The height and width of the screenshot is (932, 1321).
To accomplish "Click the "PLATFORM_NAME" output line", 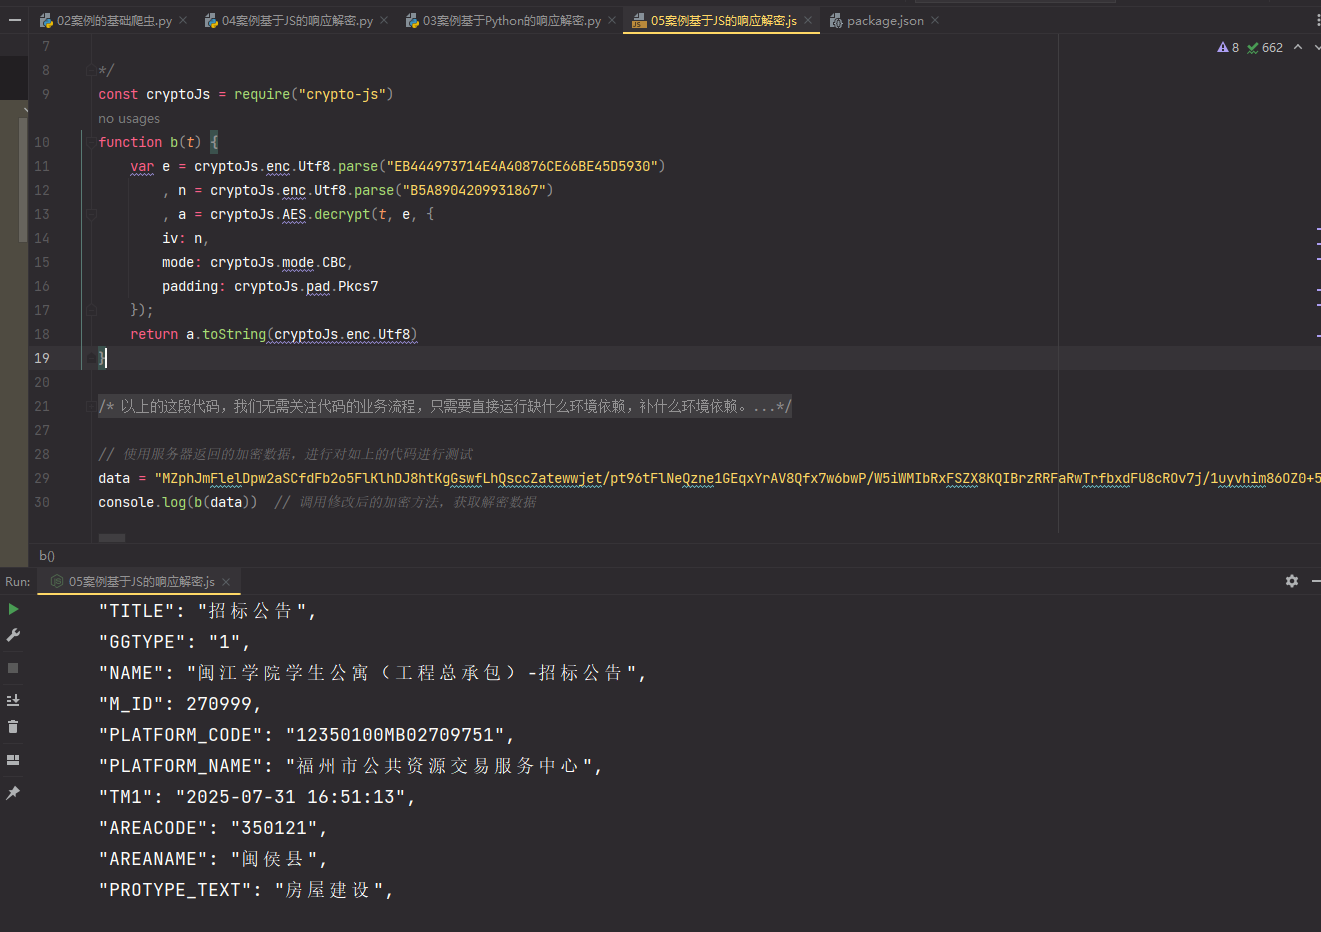I will click(x=351, y=766).
